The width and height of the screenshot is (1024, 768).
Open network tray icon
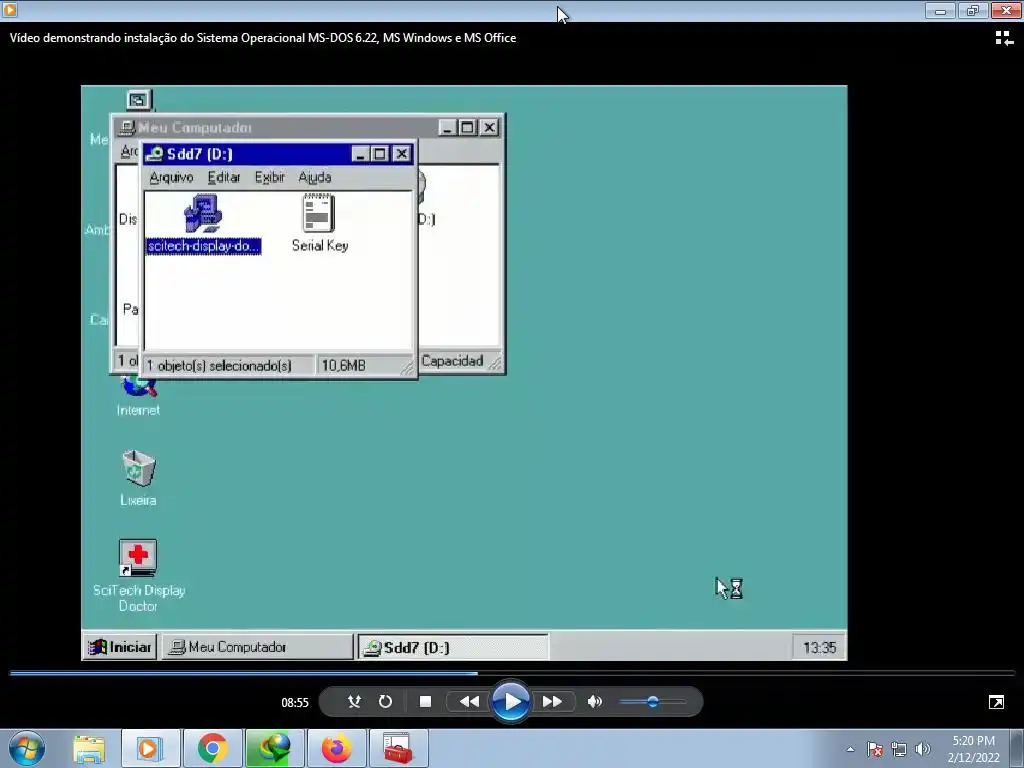[899, 749]
